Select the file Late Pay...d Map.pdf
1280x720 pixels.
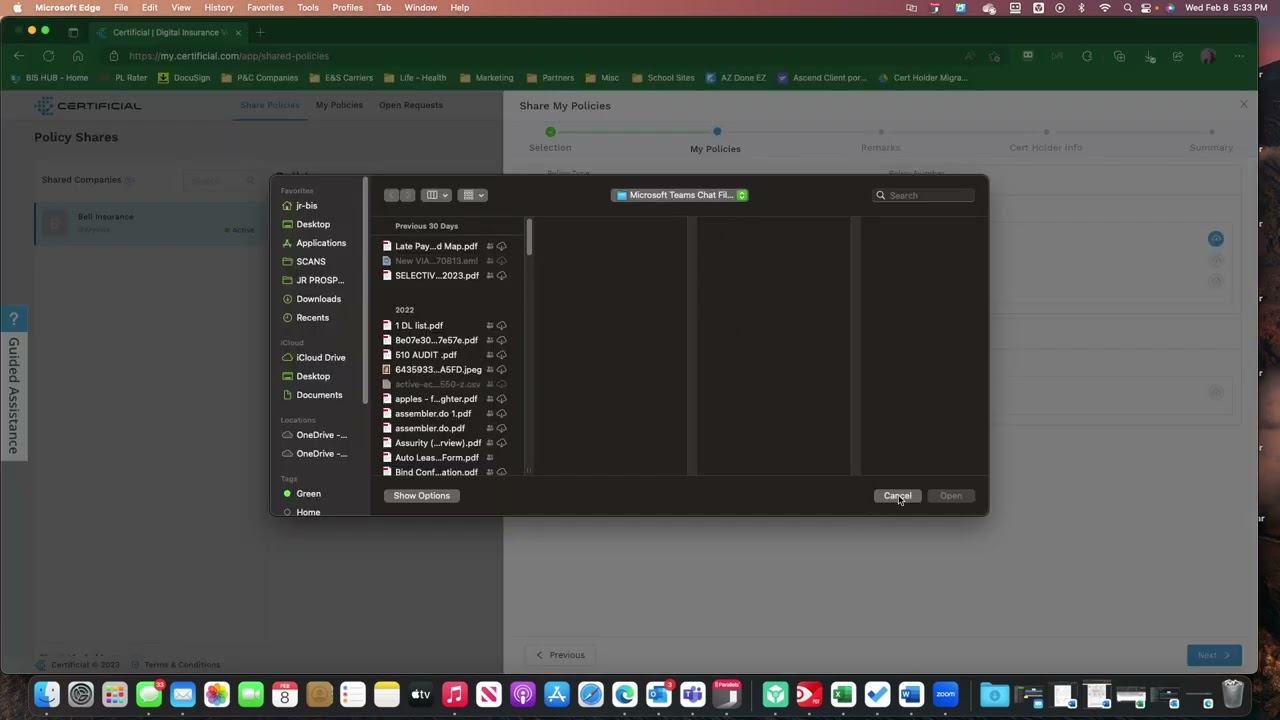pyautogui.click(x=436, y=246)
